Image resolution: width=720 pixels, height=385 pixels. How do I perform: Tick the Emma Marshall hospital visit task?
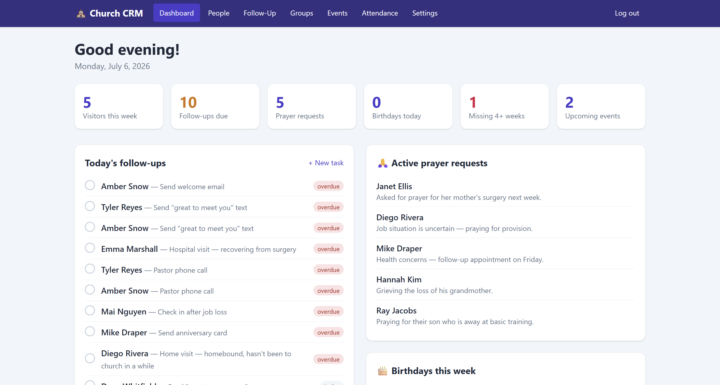tap(90, 248)
